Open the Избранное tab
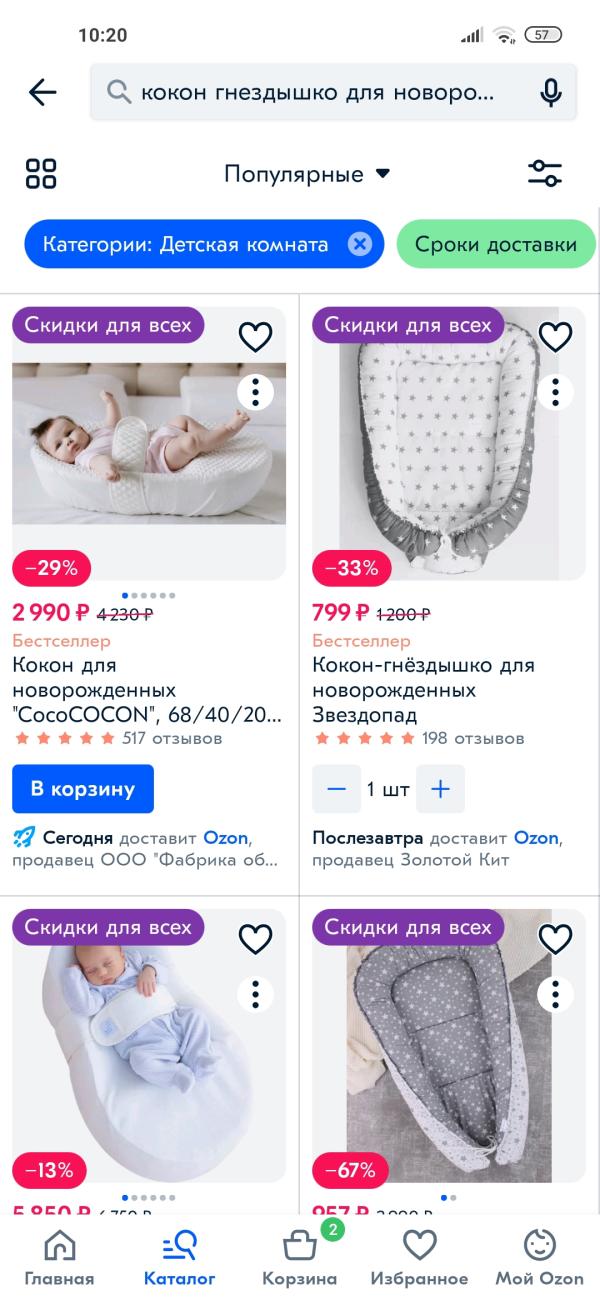600x1299 pixels. pos(419,1258)
